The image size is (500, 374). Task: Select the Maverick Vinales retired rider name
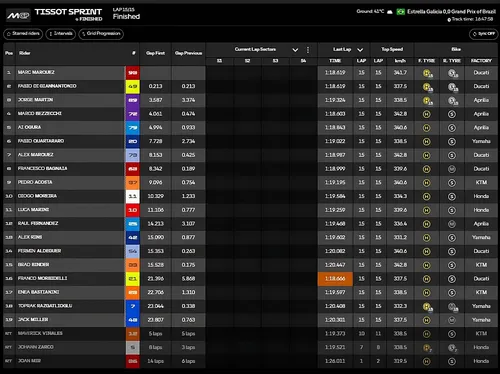coord(40,333)
